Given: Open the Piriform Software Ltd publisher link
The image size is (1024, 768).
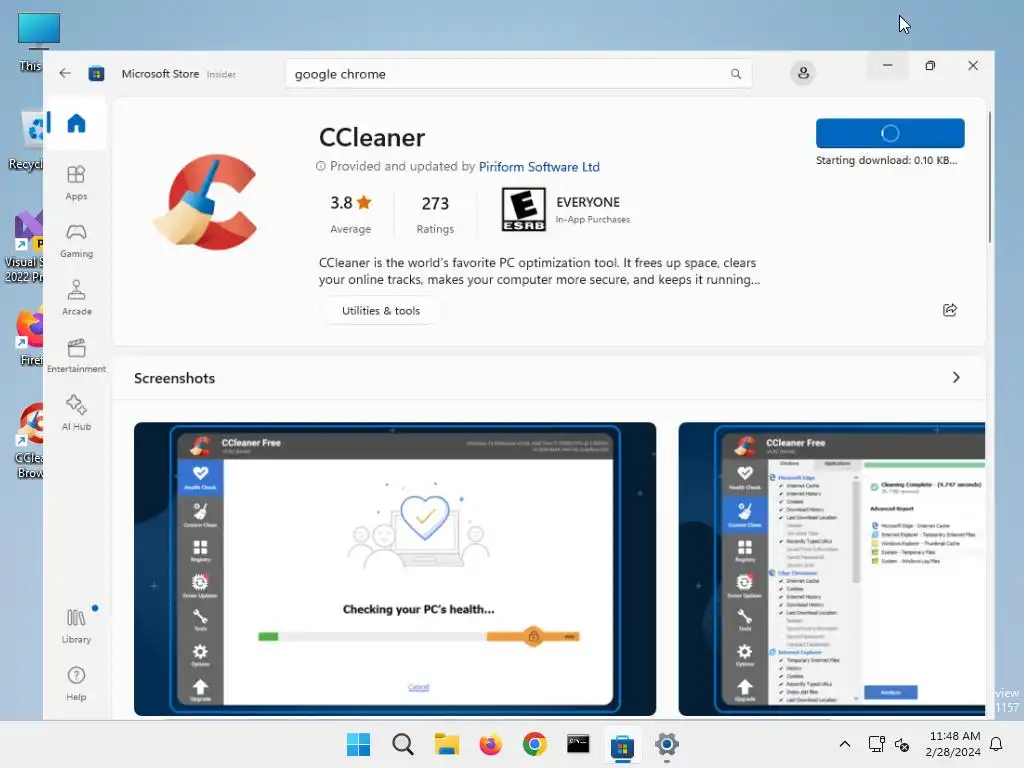Looking at the screenshot, I should click(539, 167).
